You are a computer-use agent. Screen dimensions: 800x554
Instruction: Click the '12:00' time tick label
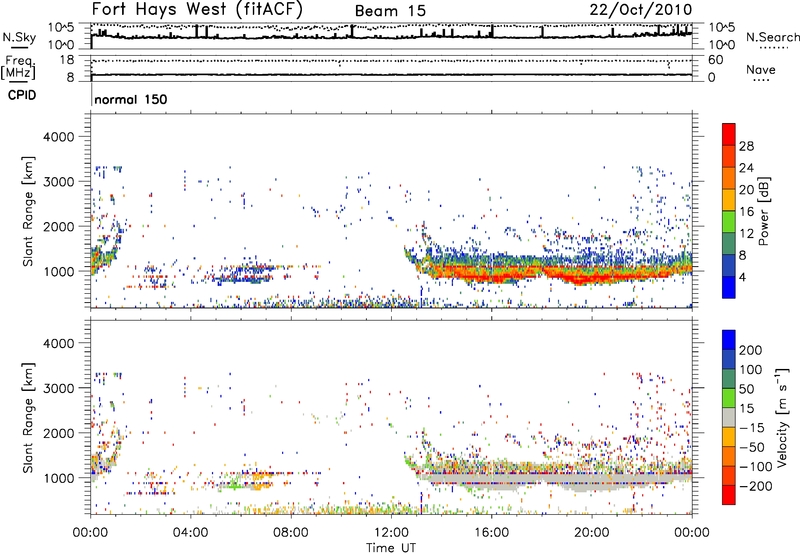(x=391, y=533)
